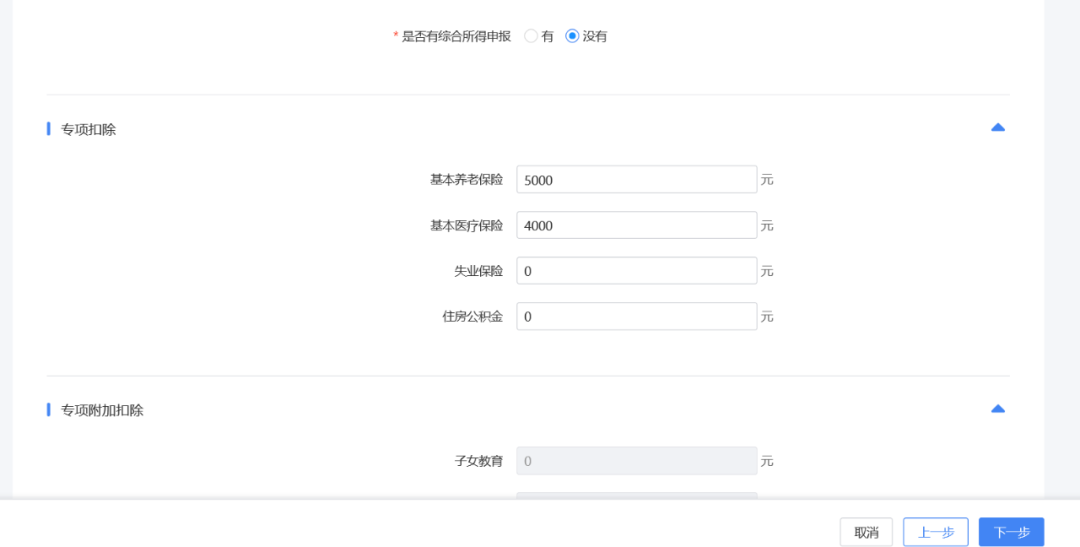The width and height of the screenshot is (1080, 547).
Task: Click the 失业保险 text label
Action: [x=478, y=271]
